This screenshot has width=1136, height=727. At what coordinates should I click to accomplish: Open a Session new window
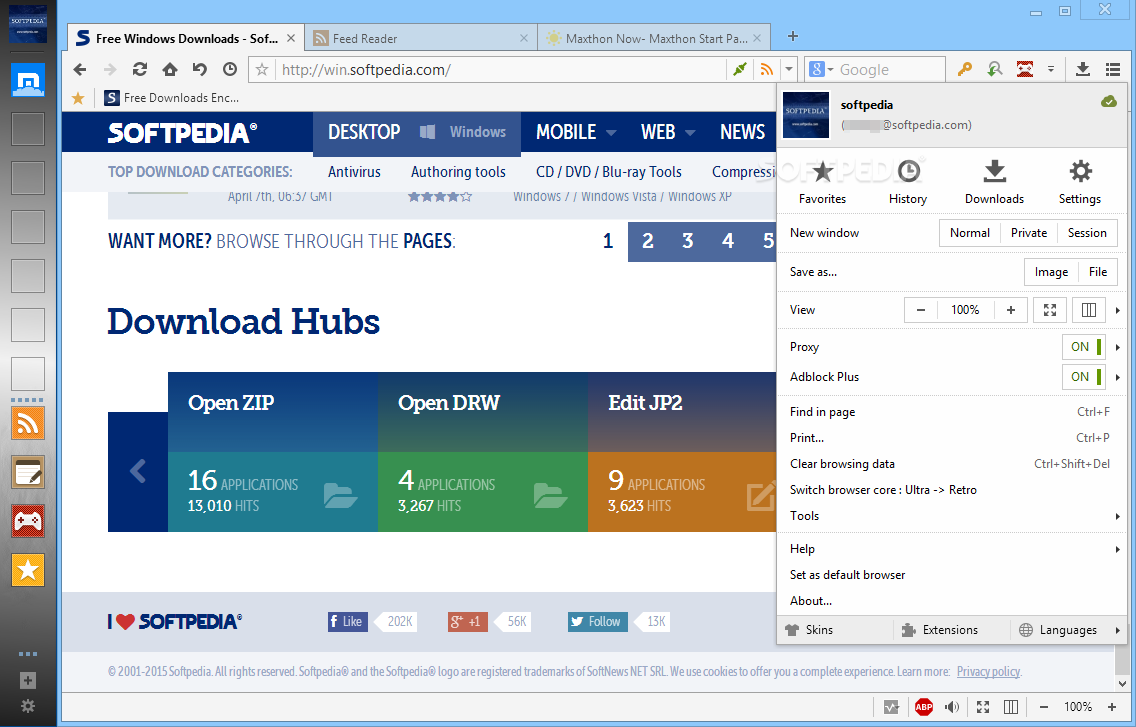1087,233
